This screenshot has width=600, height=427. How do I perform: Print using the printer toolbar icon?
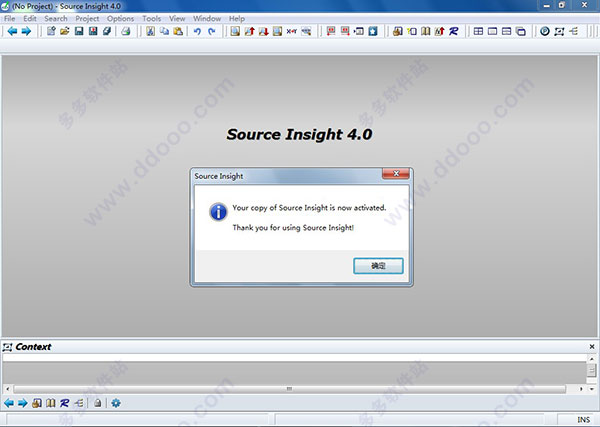(x=126, y=31)
